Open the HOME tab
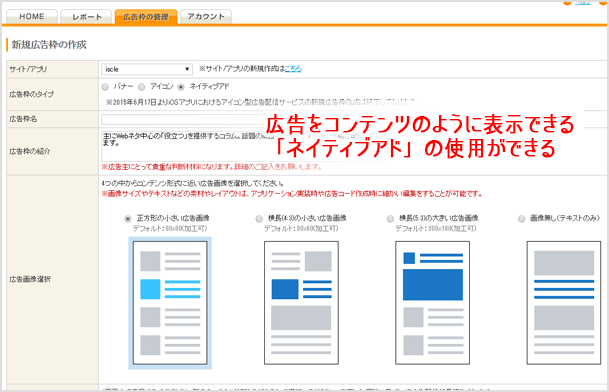This screenshot has height=392, width=609. pyautogui.click(x=32, y=17)
